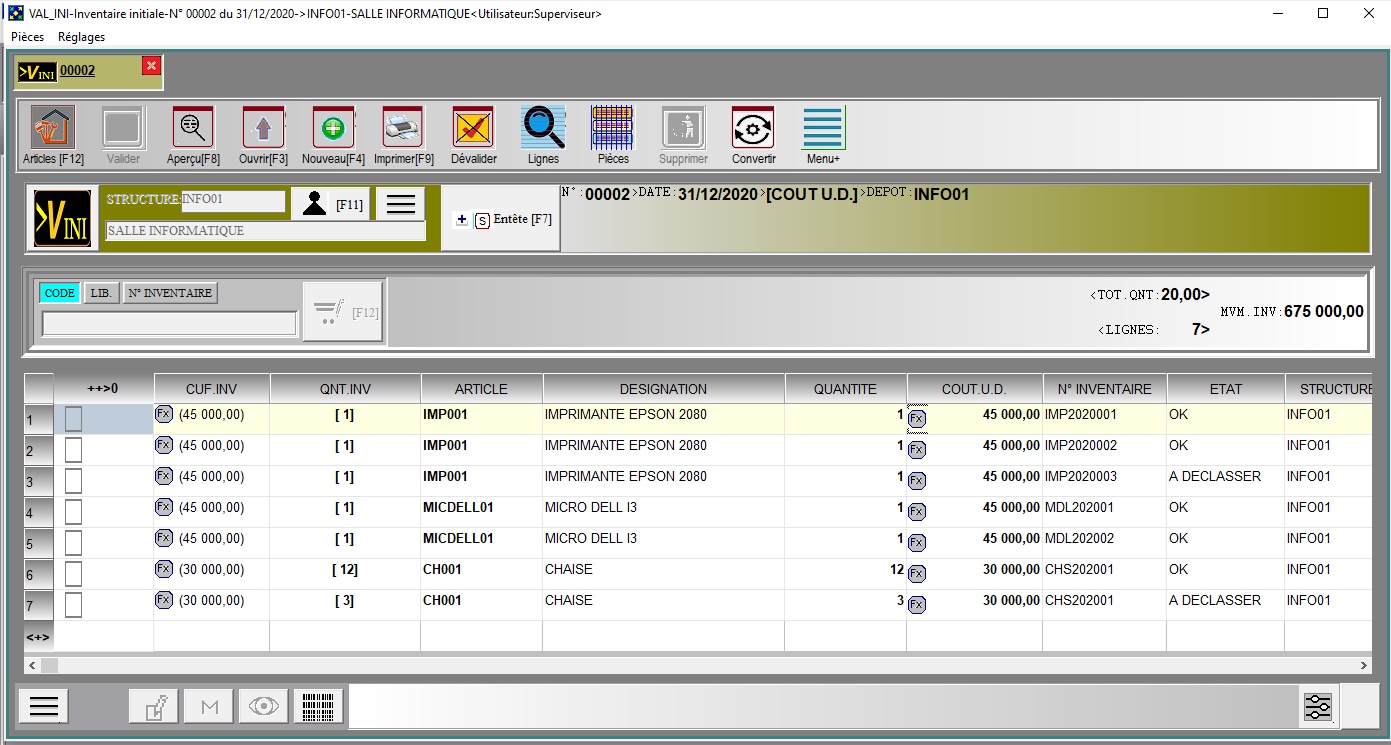Switch to the 00002 document tab
The height and width of the screenshot is (745, 1391).
[x=77, y=71]
